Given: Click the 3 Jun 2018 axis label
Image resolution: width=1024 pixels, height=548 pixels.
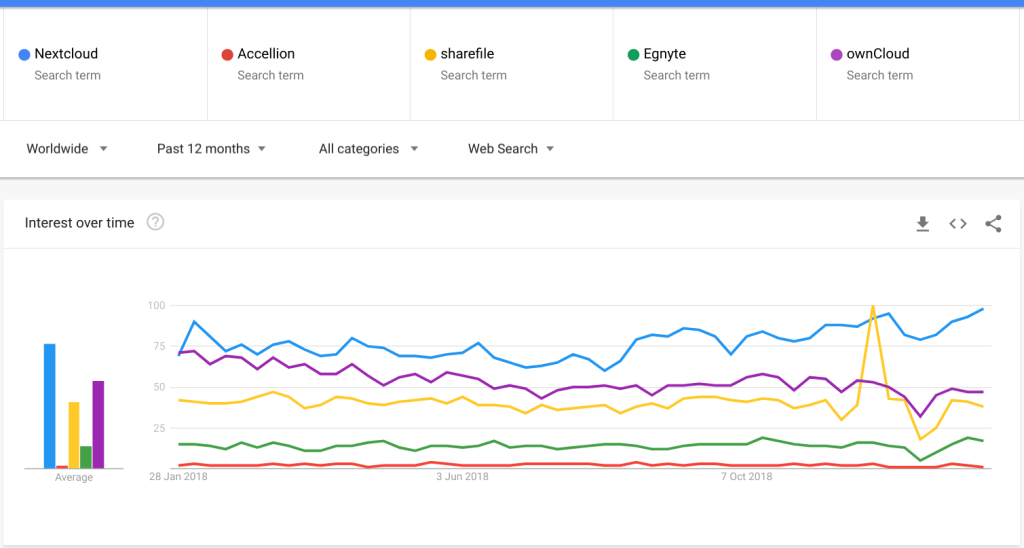Looking at the screenshot, I should tap(462, 477).
